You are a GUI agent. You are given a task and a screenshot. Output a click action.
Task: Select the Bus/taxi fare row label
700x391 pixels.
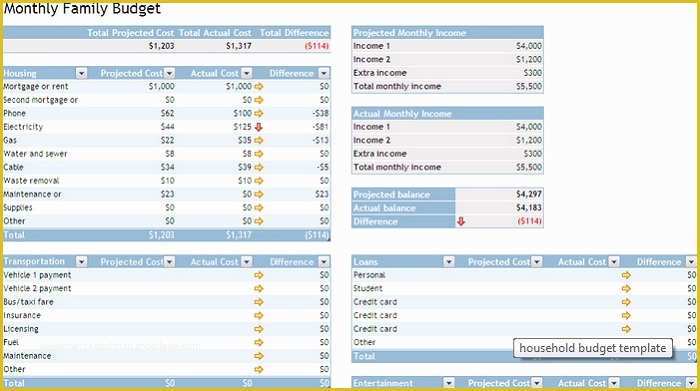pos(29,302)
